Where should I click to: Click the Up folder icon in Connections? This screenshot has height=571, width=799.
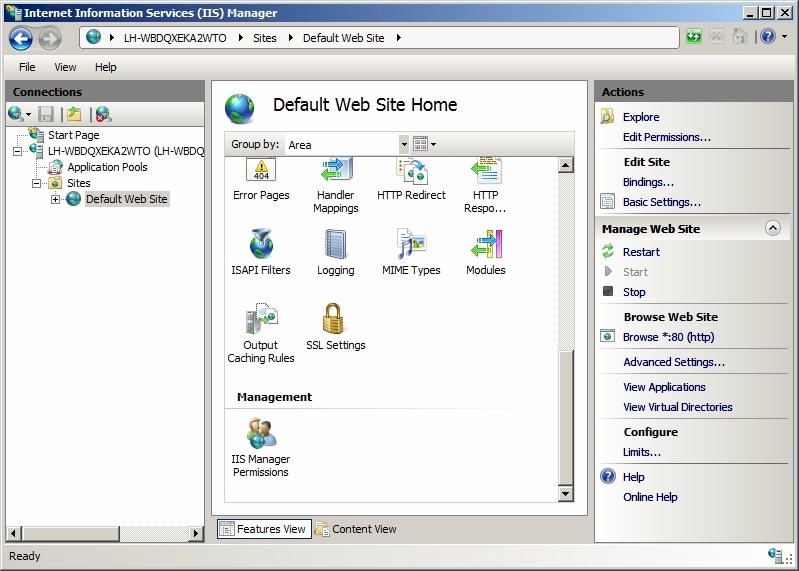[74, 114]
